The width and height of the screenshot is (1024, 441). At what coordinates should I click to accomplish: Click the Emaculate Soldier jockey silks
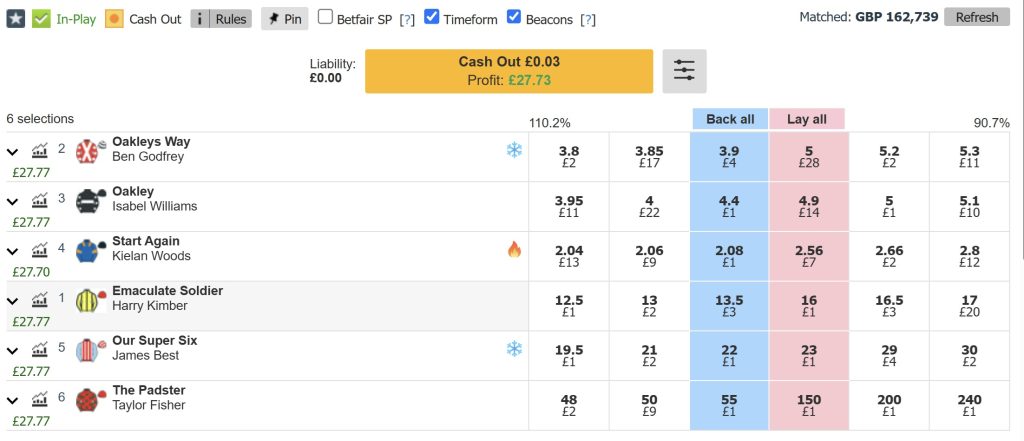91,300
